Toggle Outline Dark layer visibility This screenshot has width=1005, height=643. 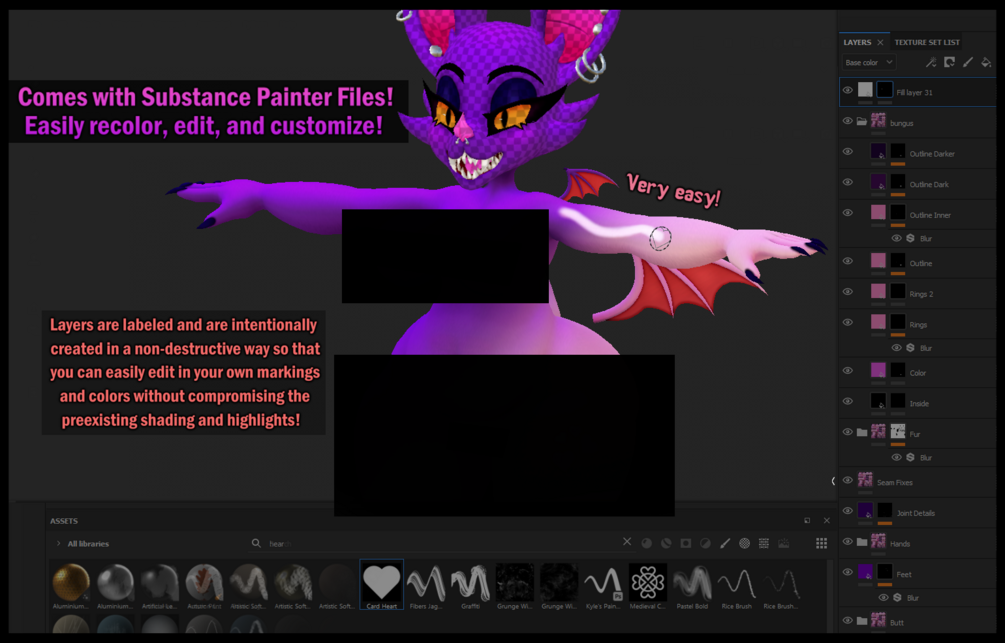[x=847, y=182]
